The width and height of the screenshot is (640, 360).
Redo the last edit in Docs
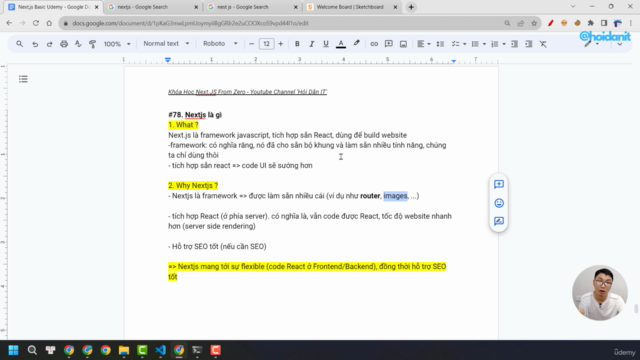point(49,44)
